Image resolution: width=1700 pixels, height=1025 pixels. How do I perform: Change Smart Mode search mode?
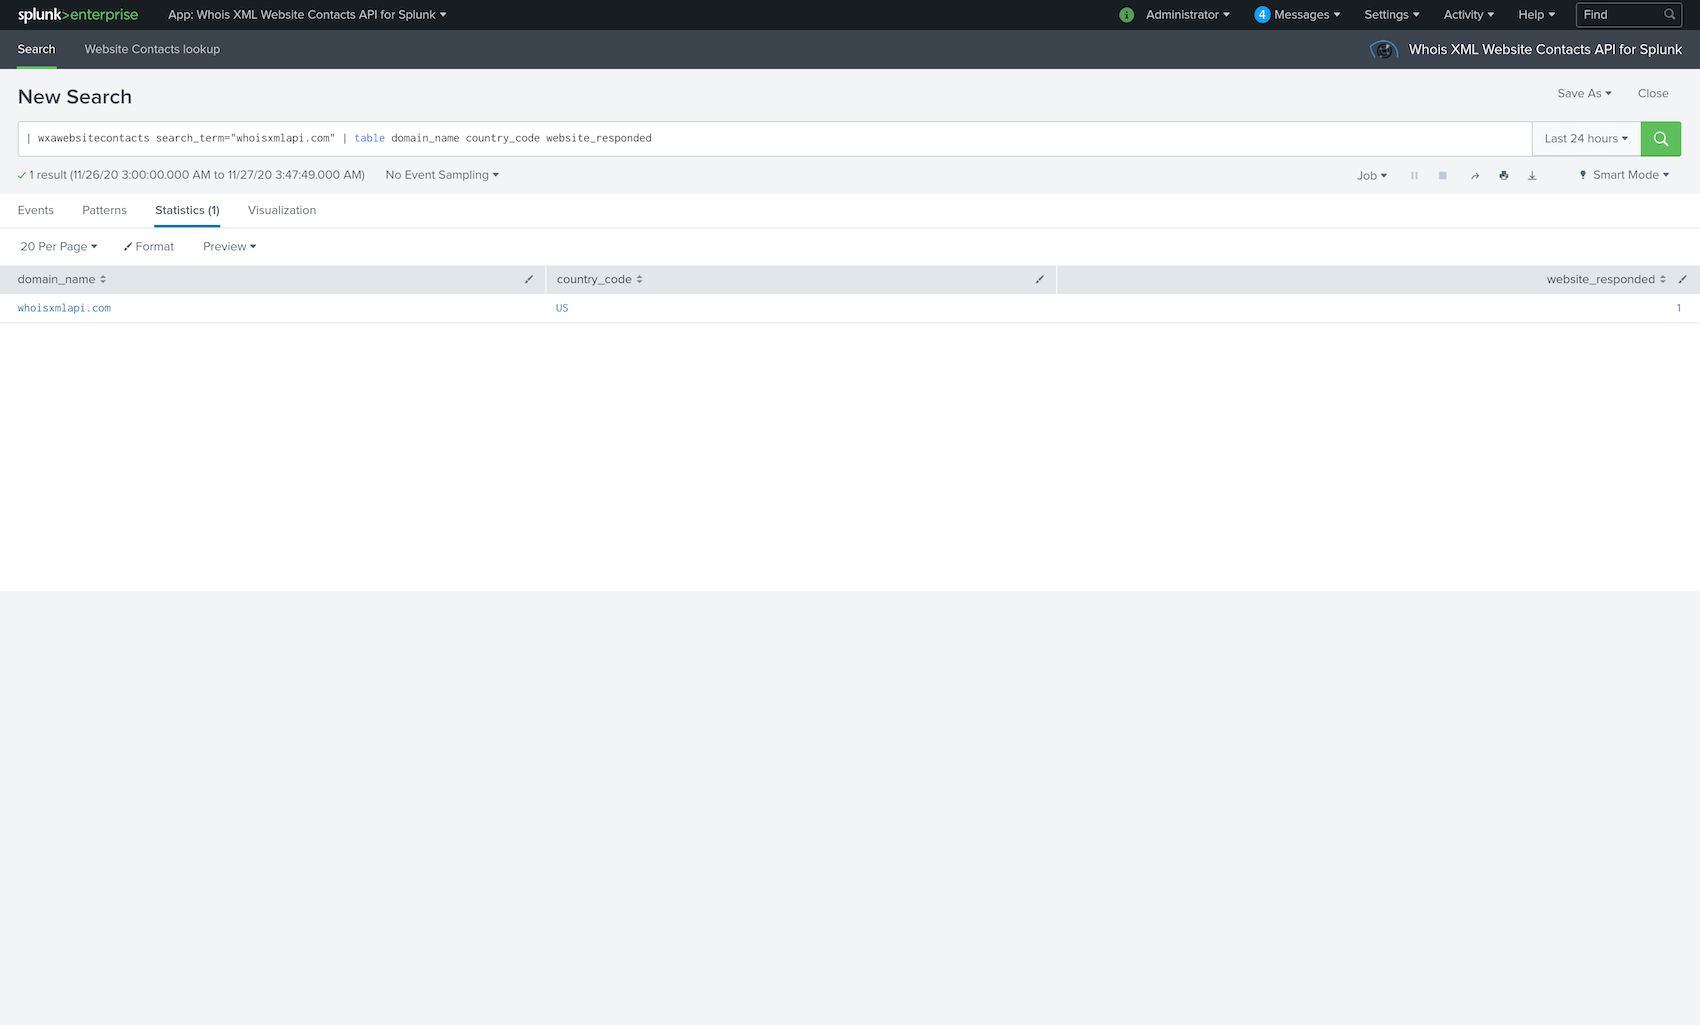pos(1624,175)
